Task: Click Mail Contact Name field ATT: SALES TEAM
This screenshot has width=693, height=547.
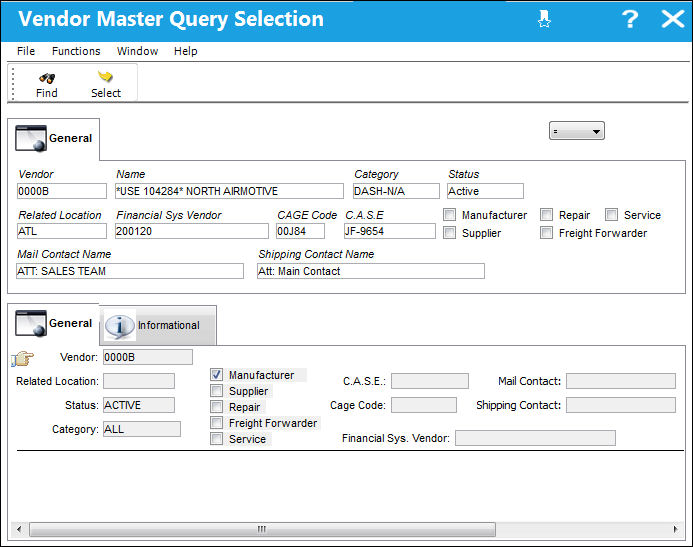Action: tap(130, 271)
